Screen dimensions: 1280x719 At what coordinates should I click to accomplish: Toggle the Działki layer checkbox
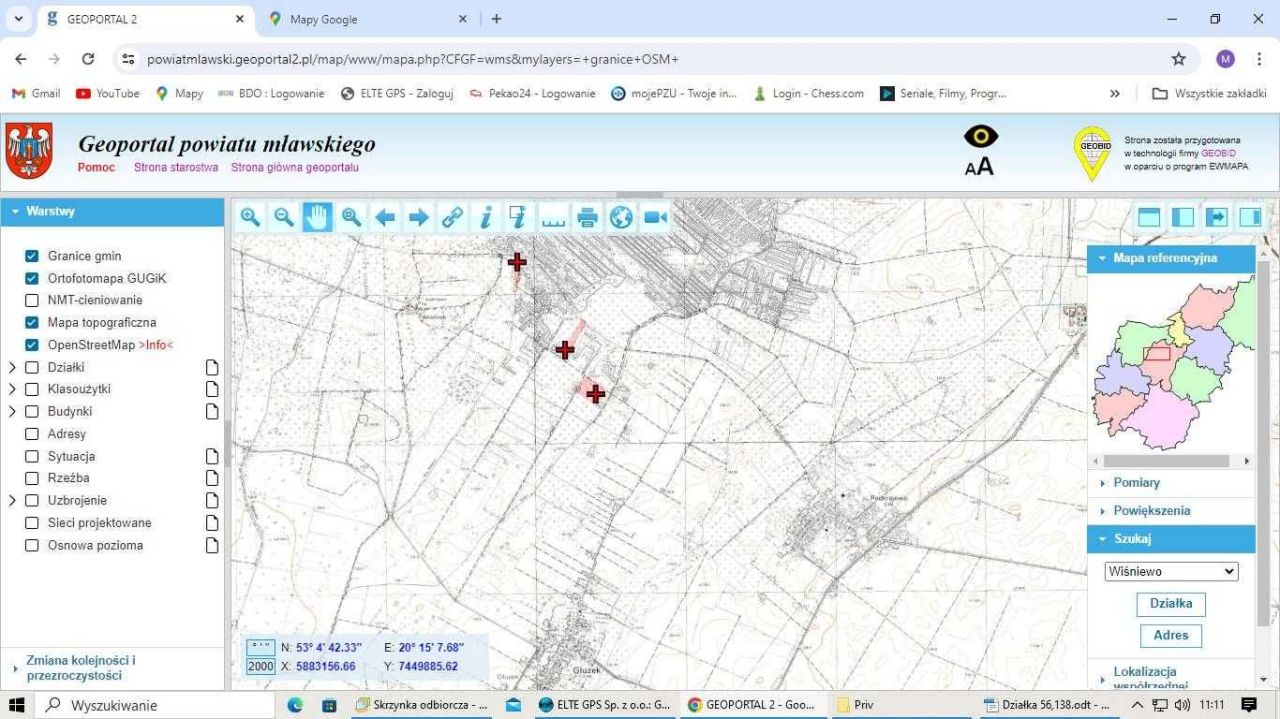coord(32,367)
